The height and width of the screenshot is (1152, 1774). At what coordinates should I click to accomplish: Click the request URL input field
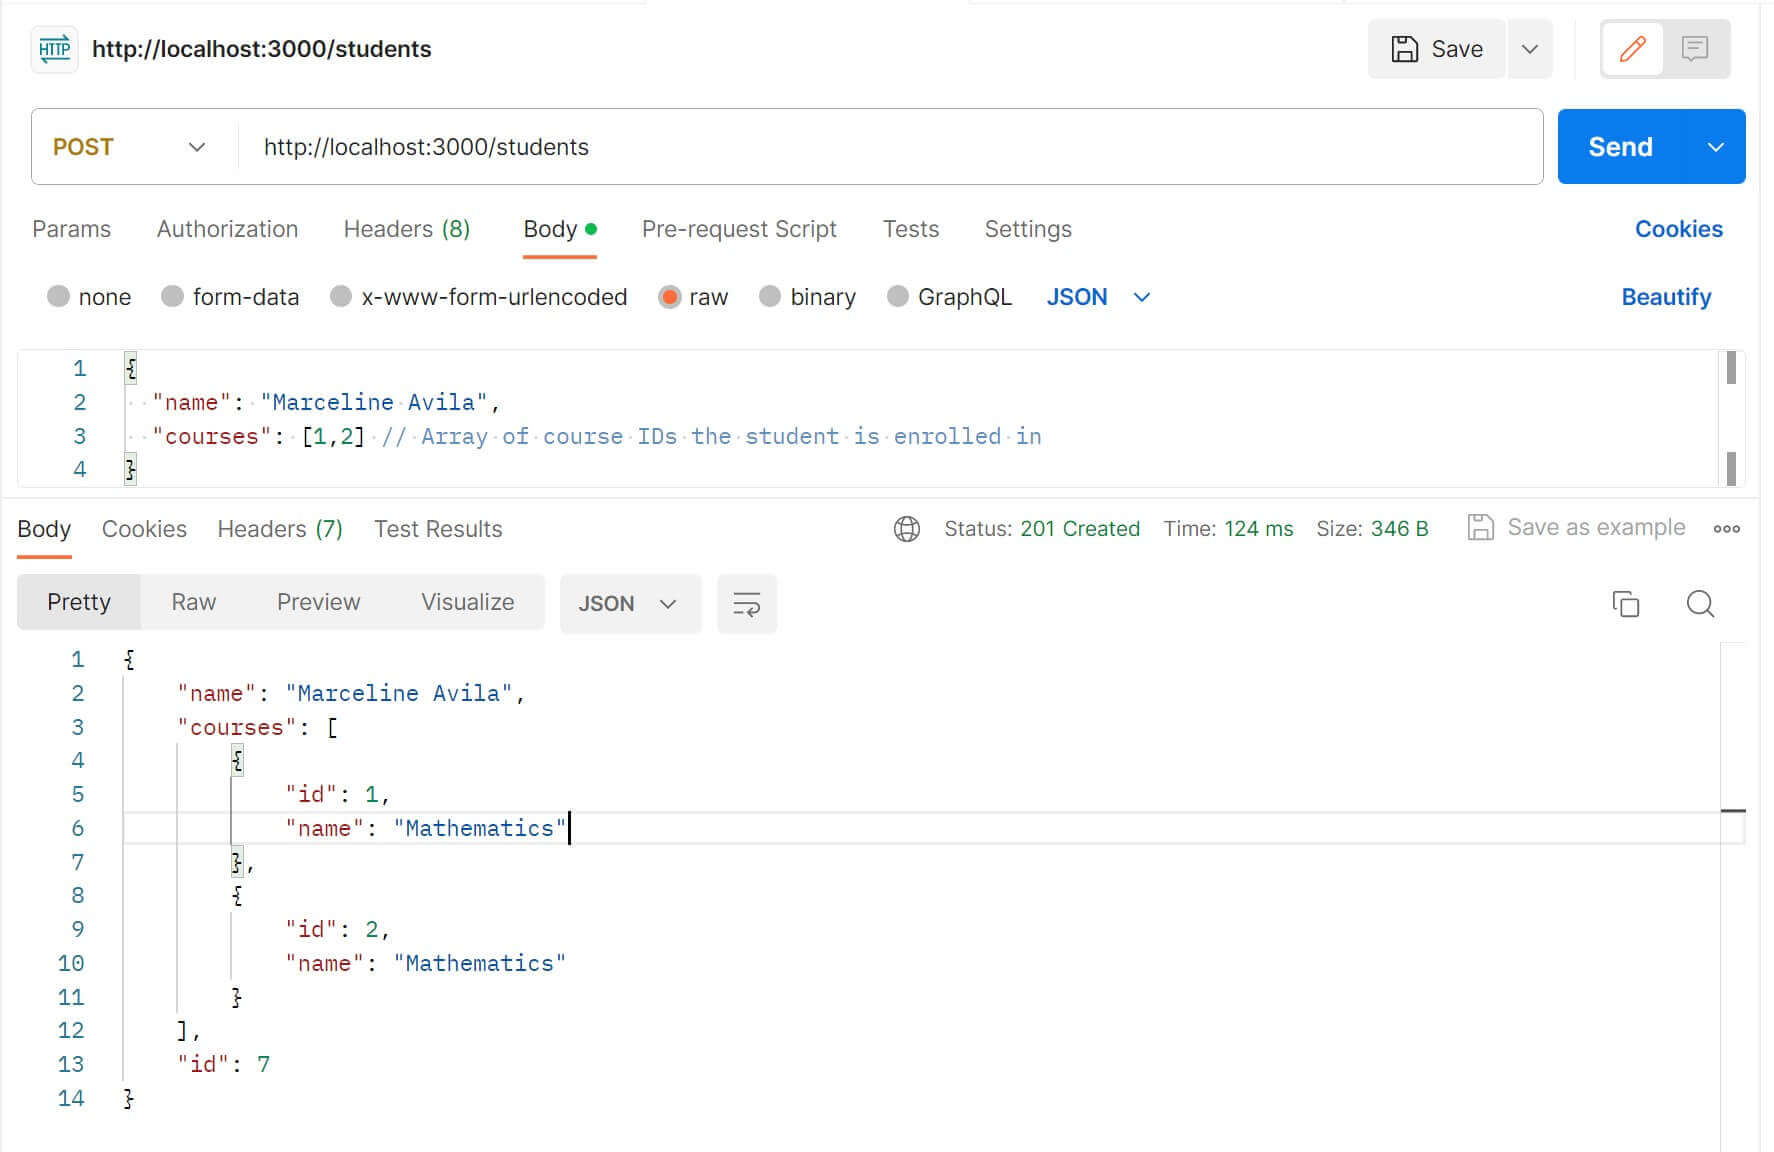(x=890, y=147)
